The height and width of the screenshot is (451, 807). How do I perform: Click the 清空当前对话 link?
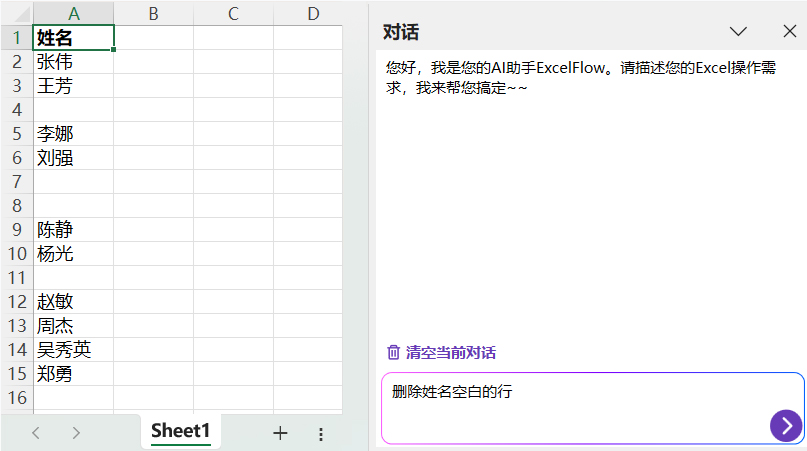pos(450,353)
